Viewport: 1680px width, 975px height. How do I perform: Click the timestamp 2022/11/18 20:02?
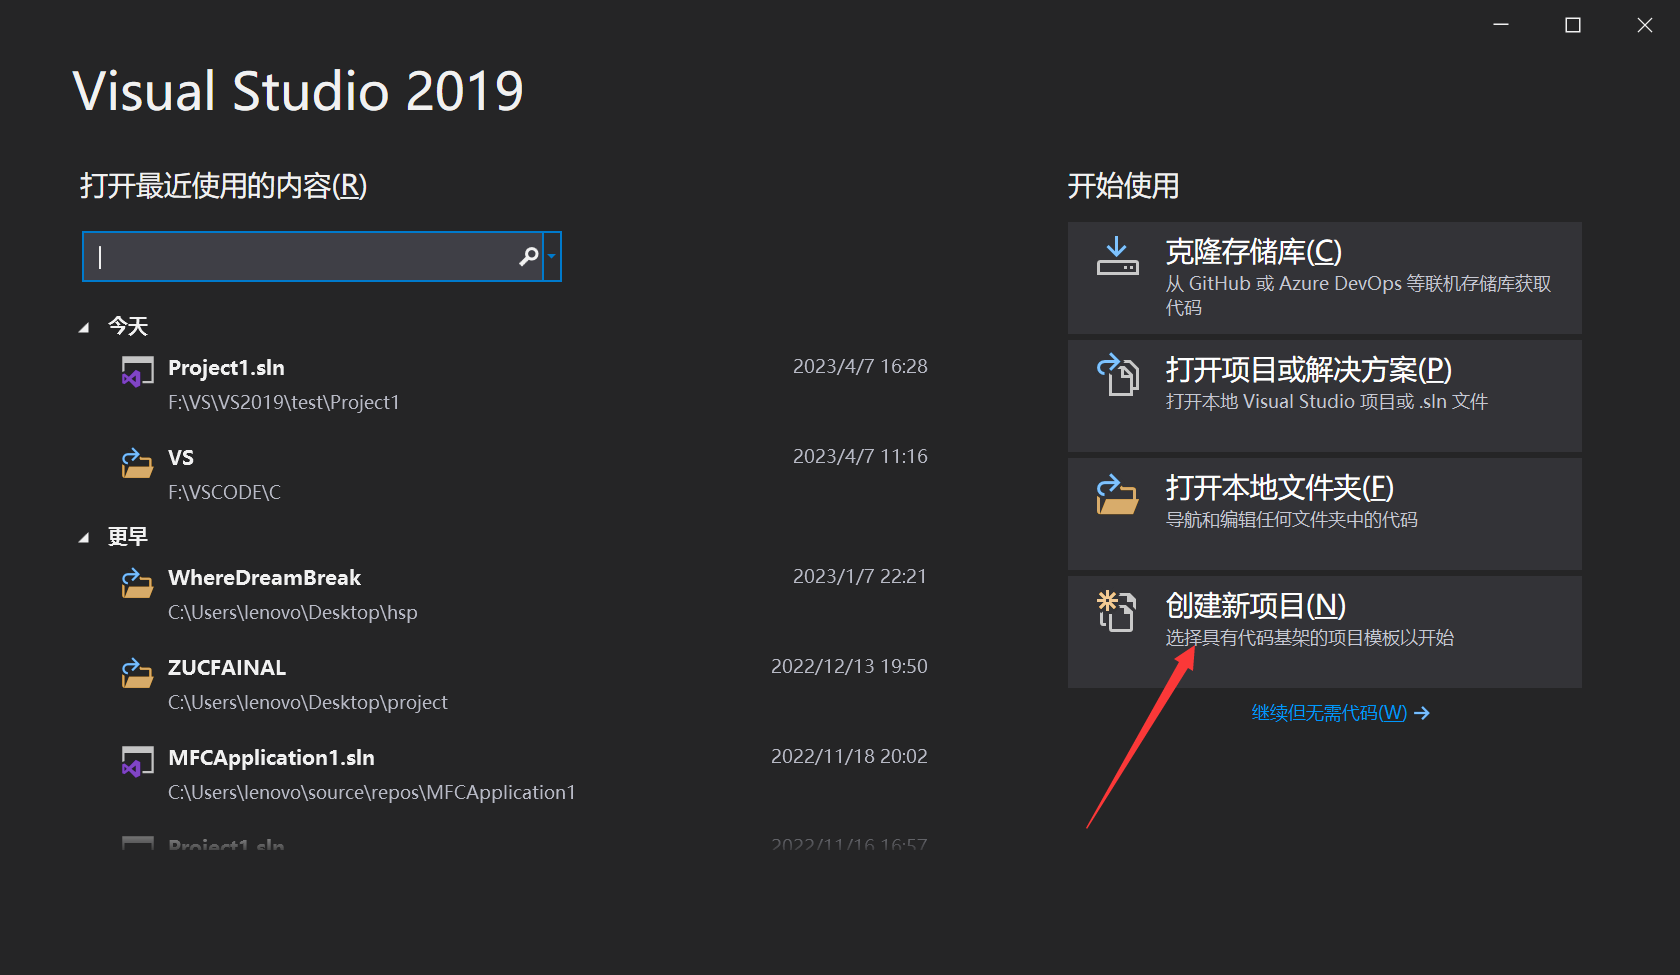point(849,757)
